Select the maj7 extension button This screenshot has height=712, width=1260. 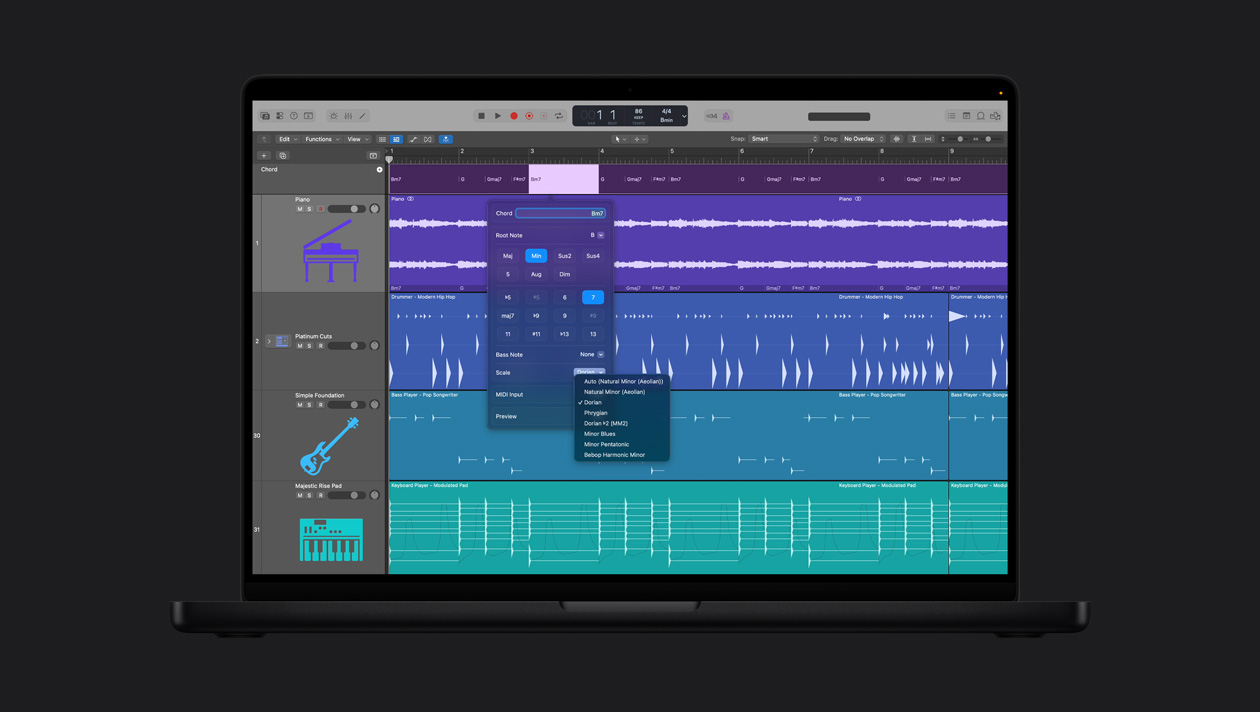pyautogui.click(x=508, y=317)
